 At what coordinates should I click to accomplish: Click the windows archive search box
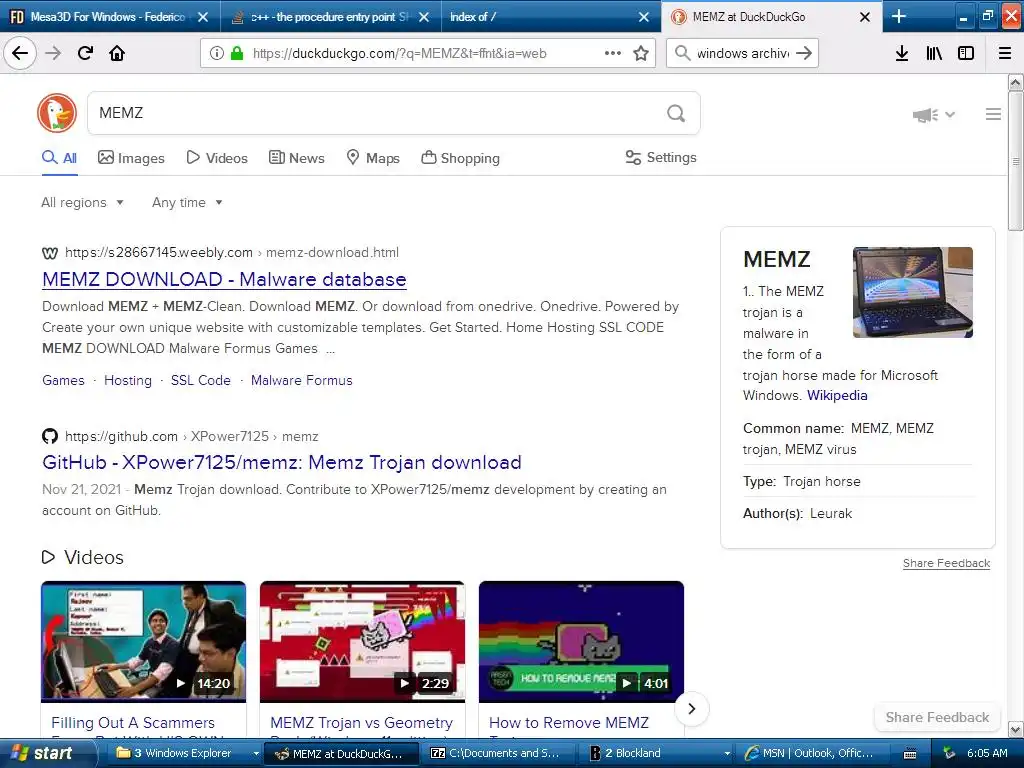[743, 53]
